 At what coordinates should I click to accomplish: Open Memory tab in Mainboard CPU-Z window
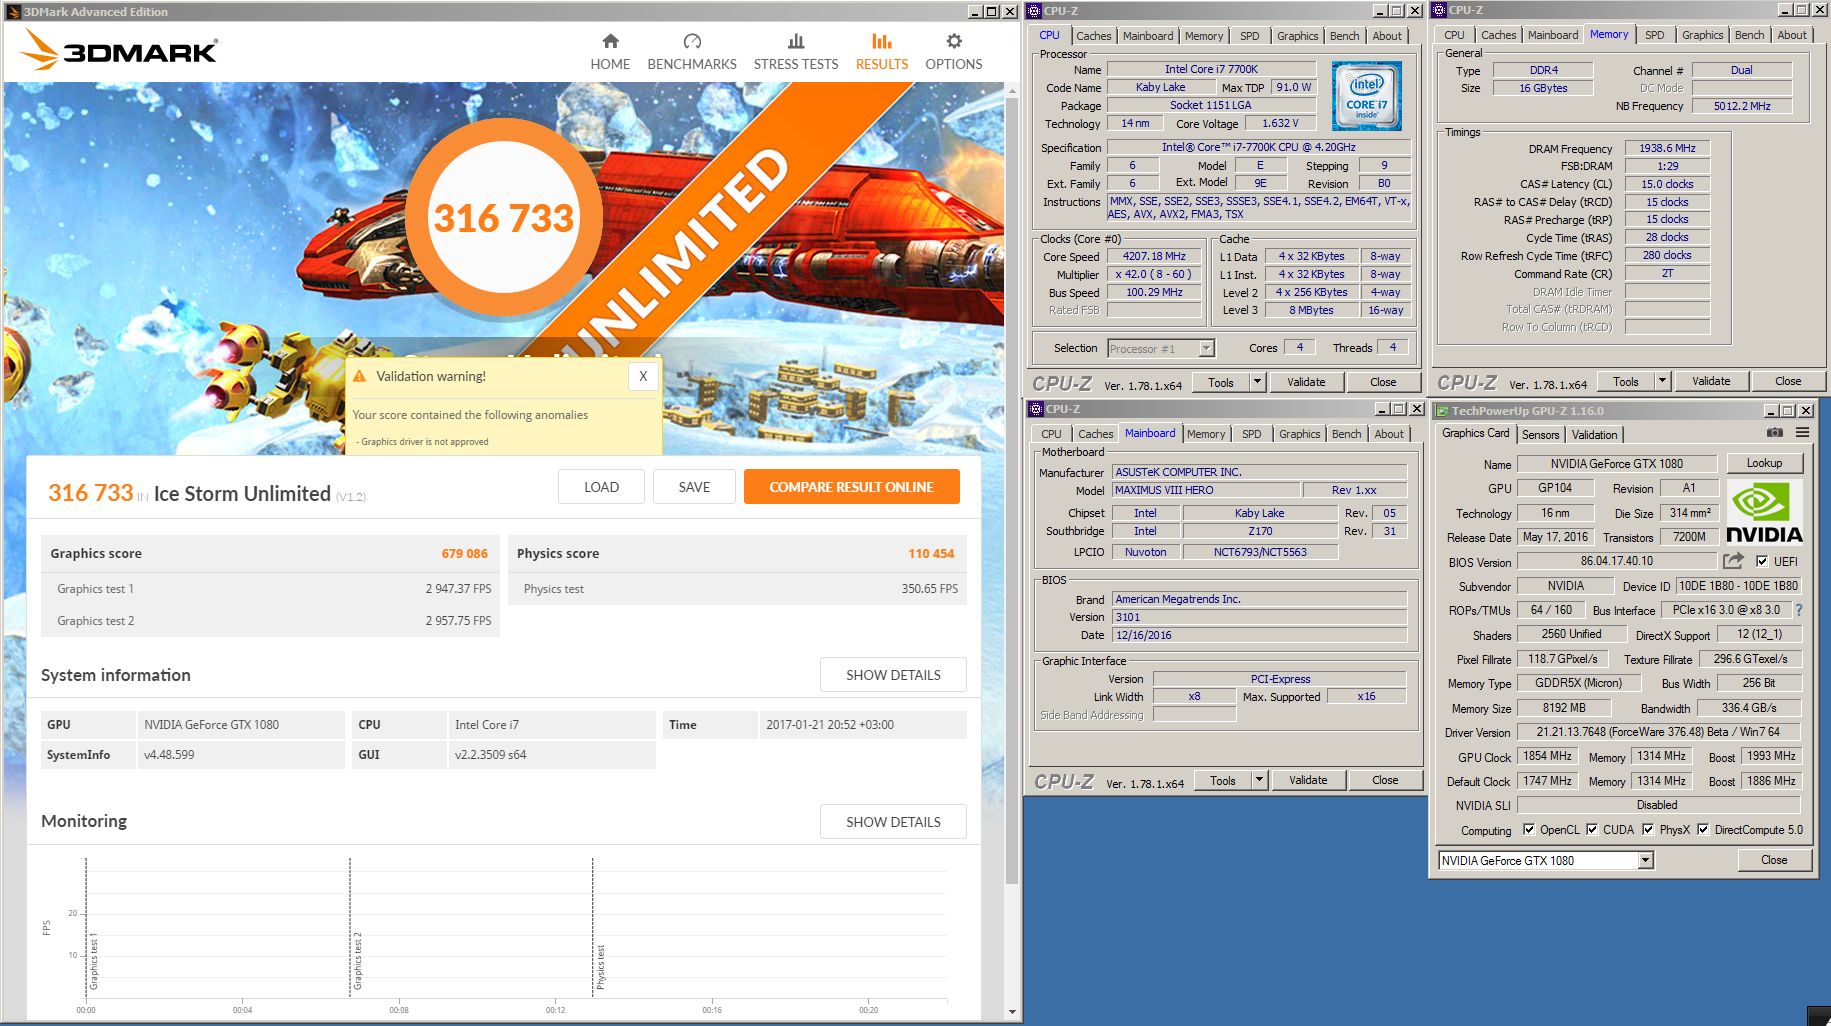click(x=1206, y=434)
